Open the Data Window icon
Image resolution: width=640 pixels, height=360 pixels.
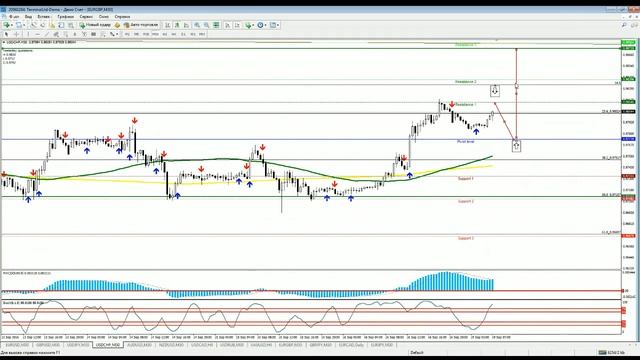tap(43, 25)
